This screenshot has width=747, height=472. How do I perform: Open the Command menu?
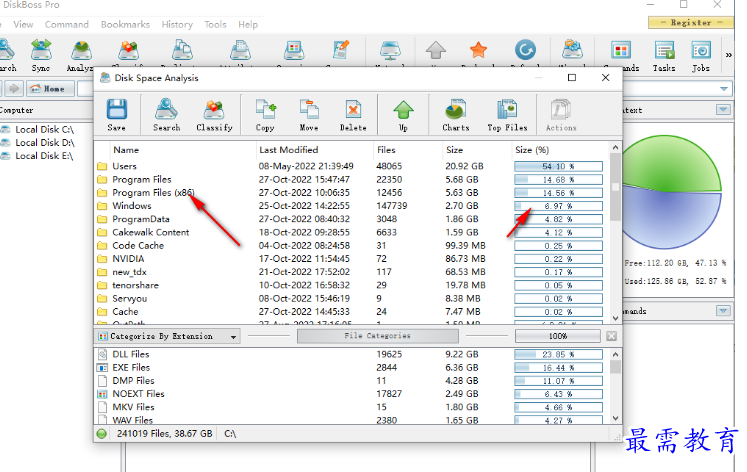tap(67, 24)
